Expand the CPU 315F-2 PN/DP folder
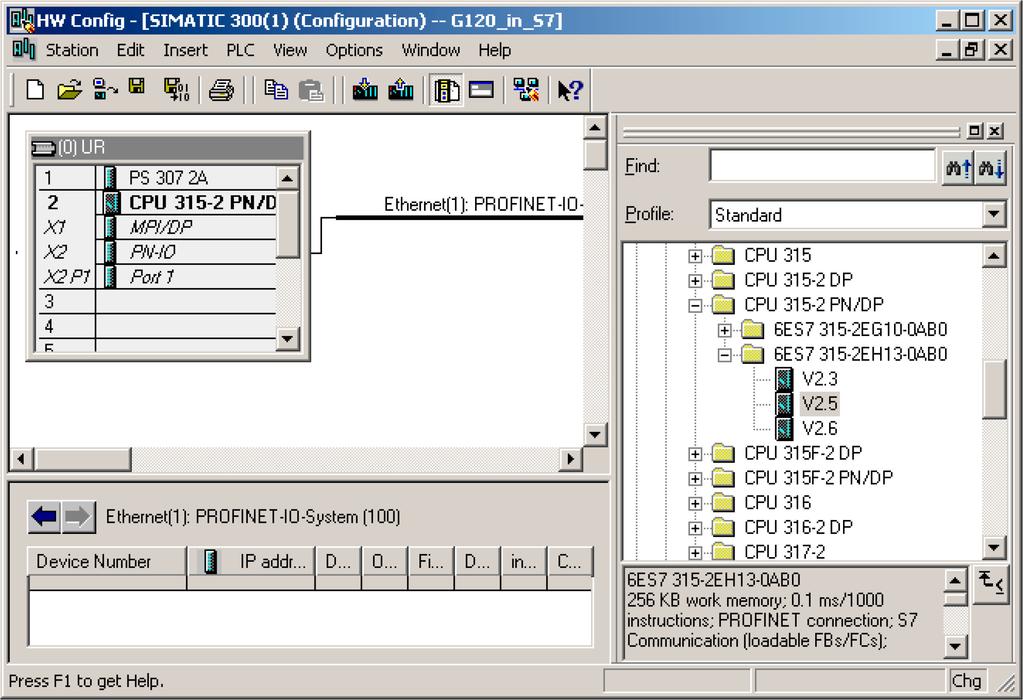The width and height of the screenshot is (1023, 700). point(695,479)
